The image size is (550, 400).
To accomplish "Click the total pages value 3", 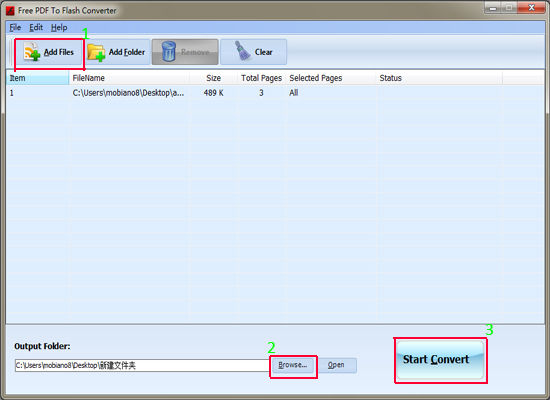I will coord(261,93).
